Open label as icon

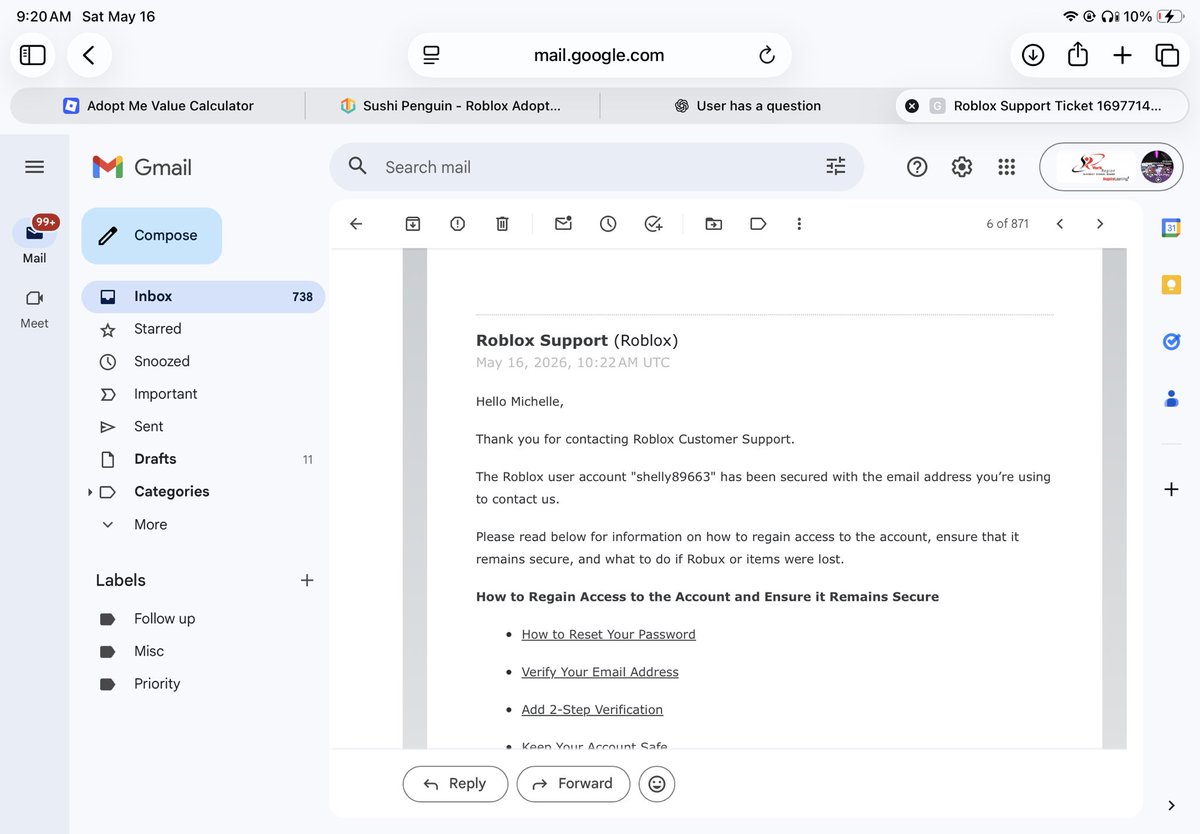758,224
